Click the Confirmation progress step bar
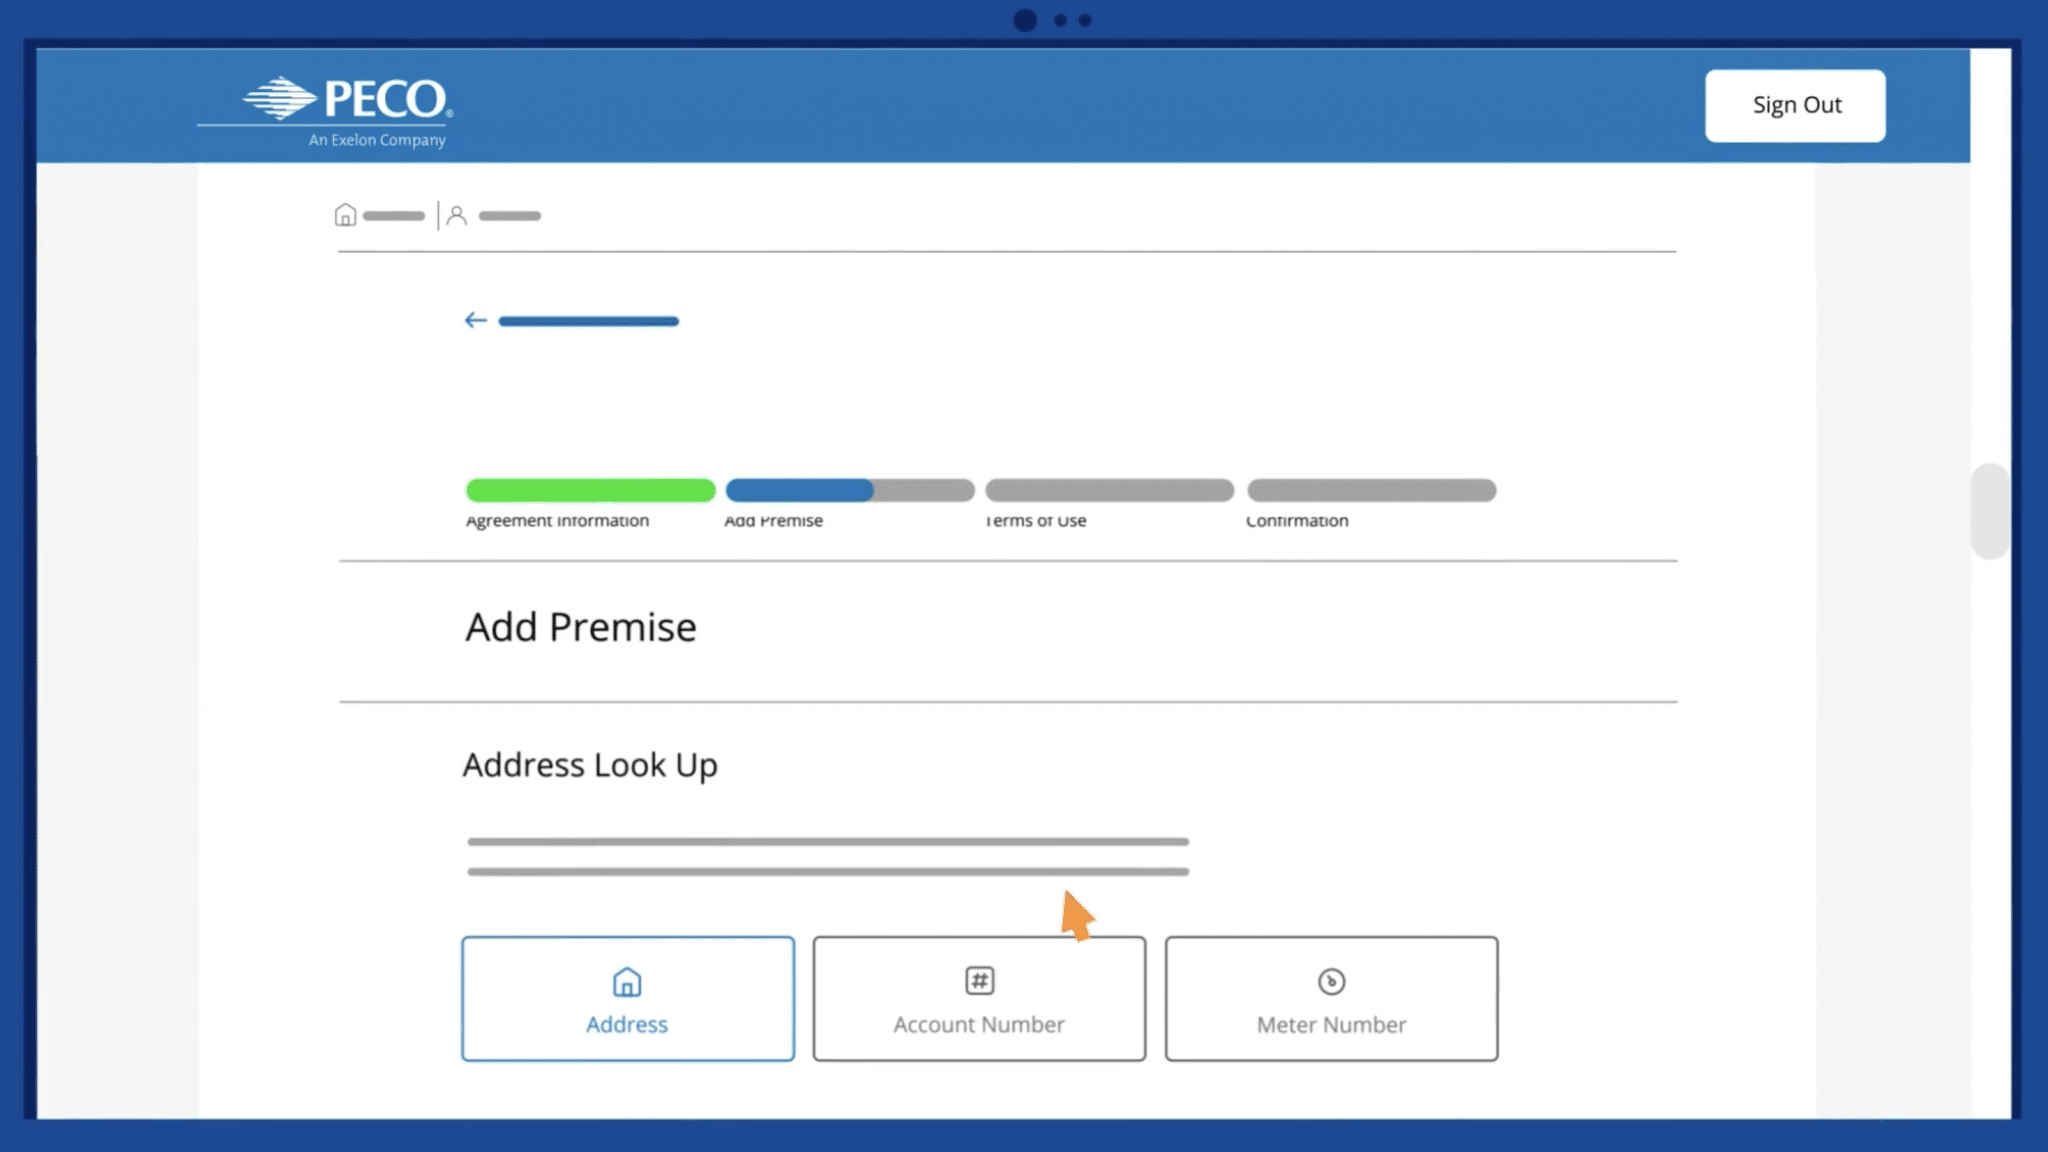Image resolution: width=2048 pixels, height=1152 pixels. pos(1371,490)
